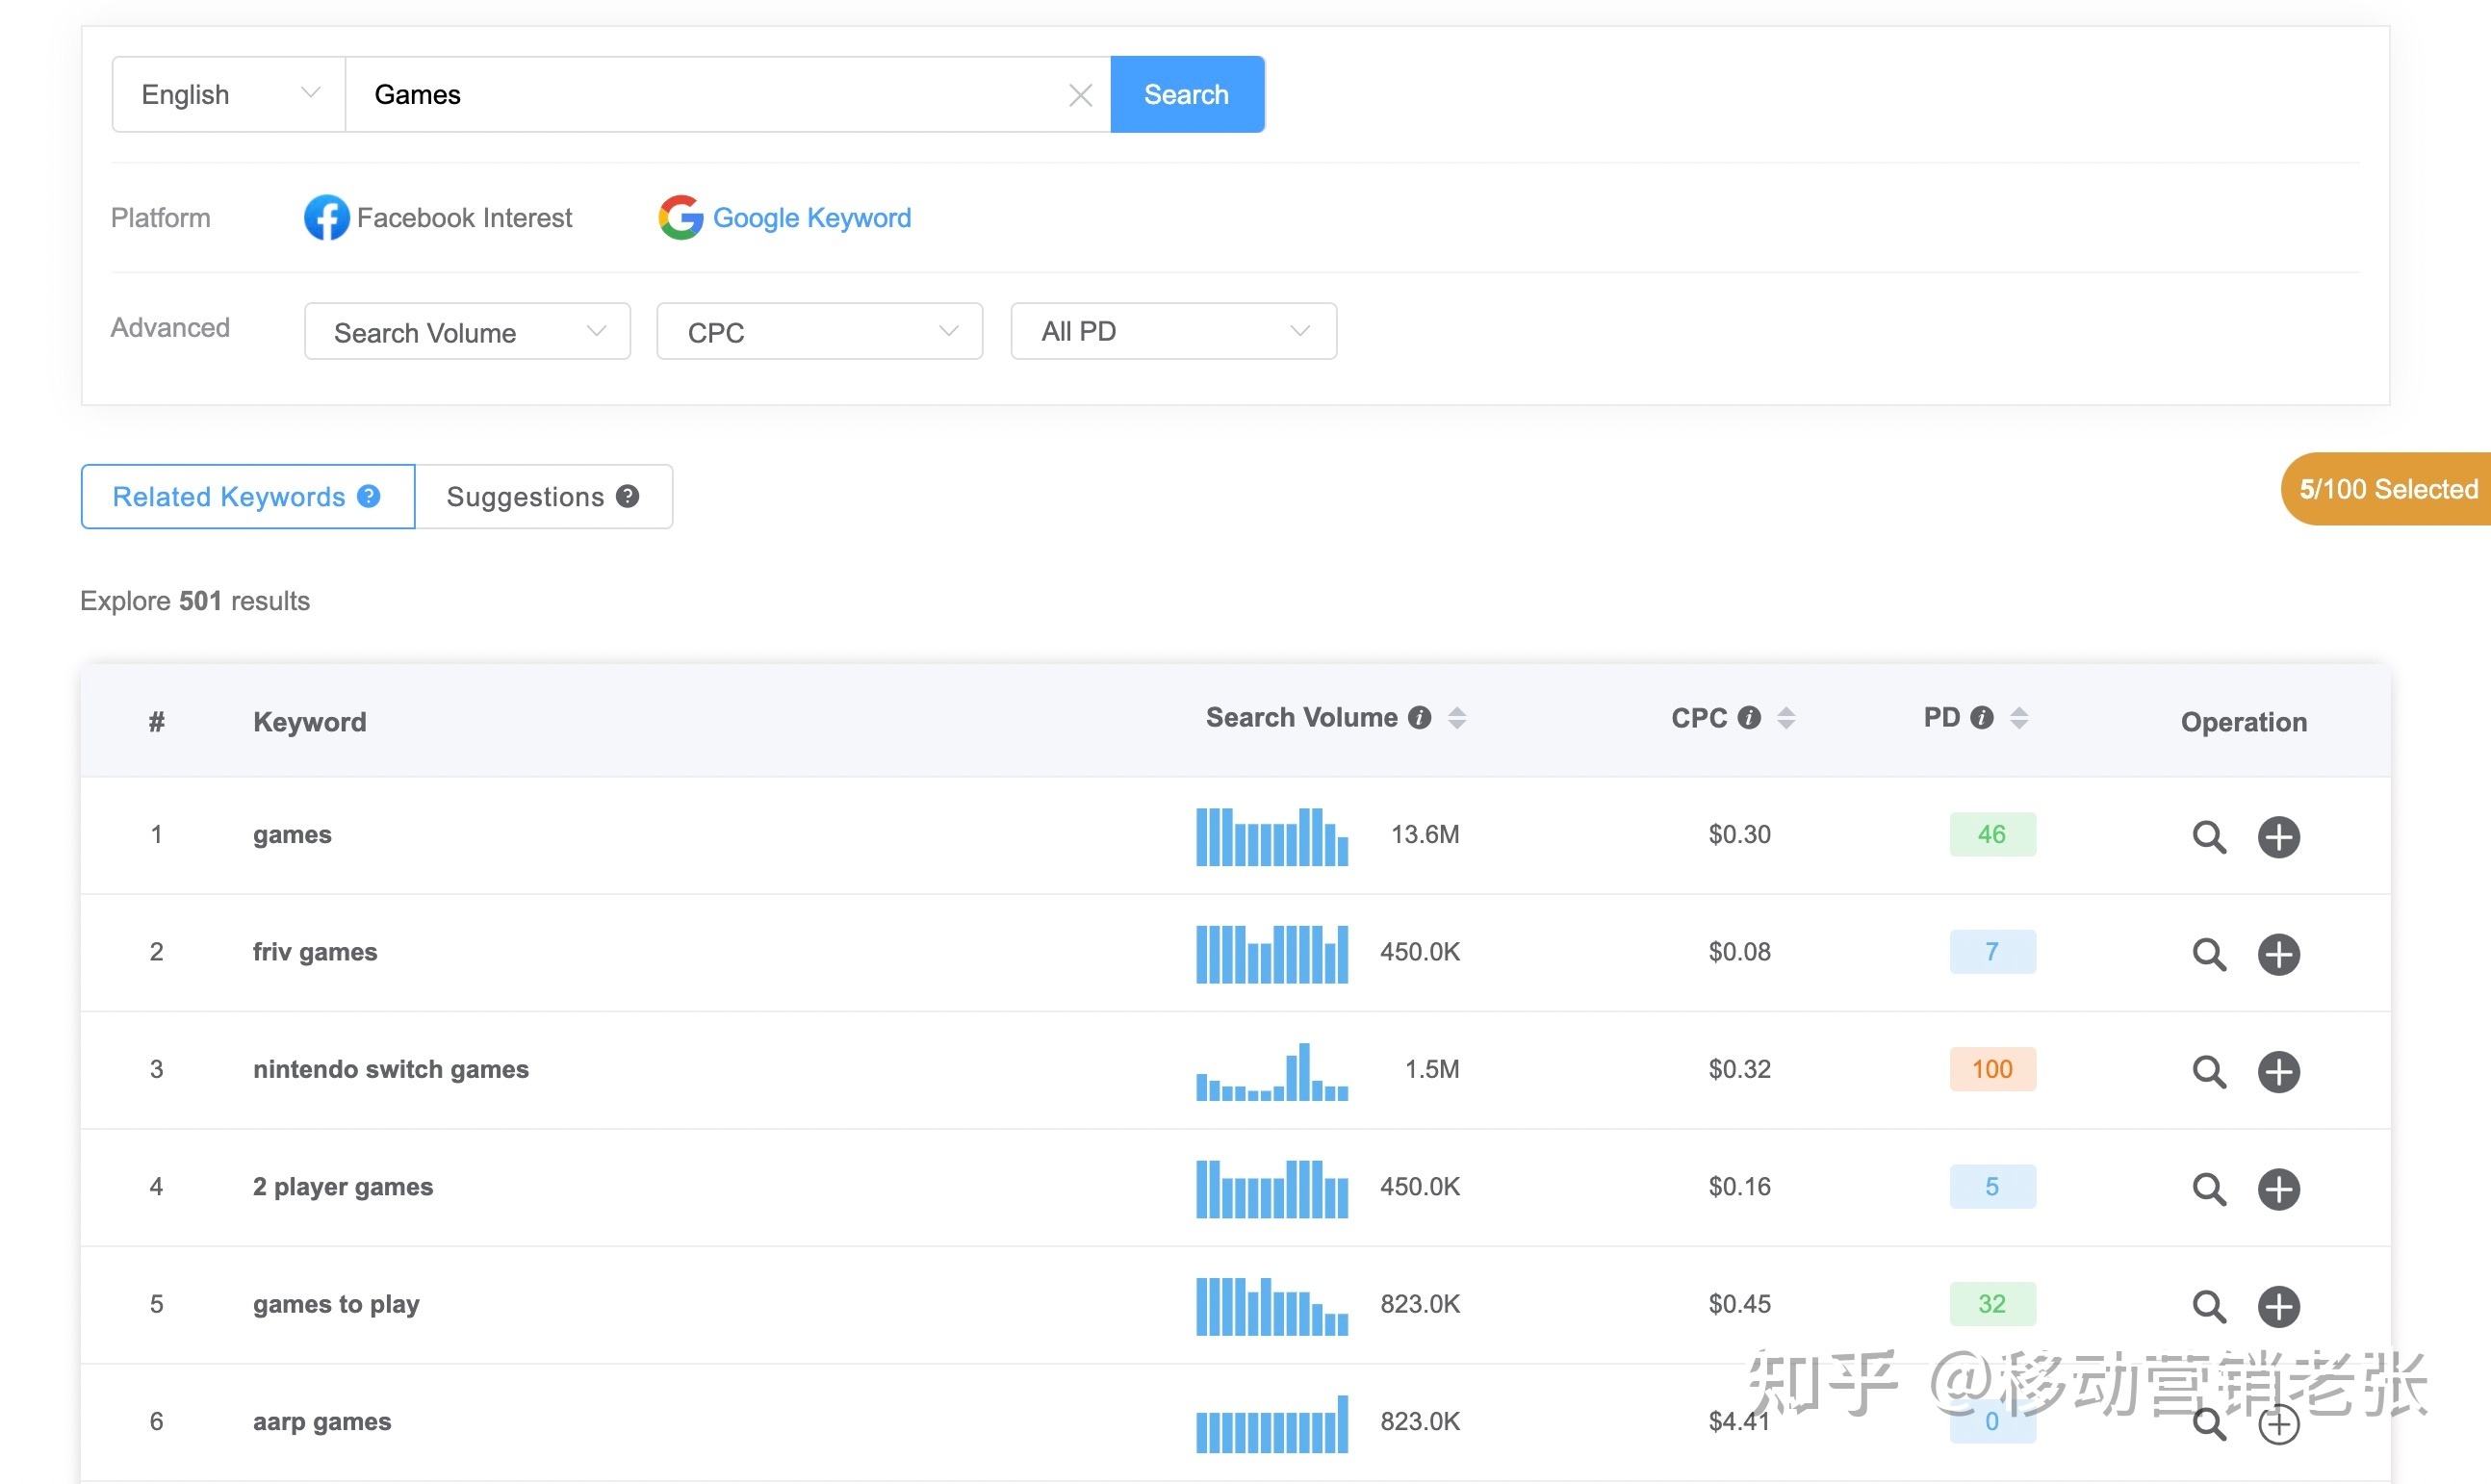Image resolution: width=2491 pixels, height=1484 pixels.
Task: Click the keyword text '2 player games'
Action: point(343,1187)
